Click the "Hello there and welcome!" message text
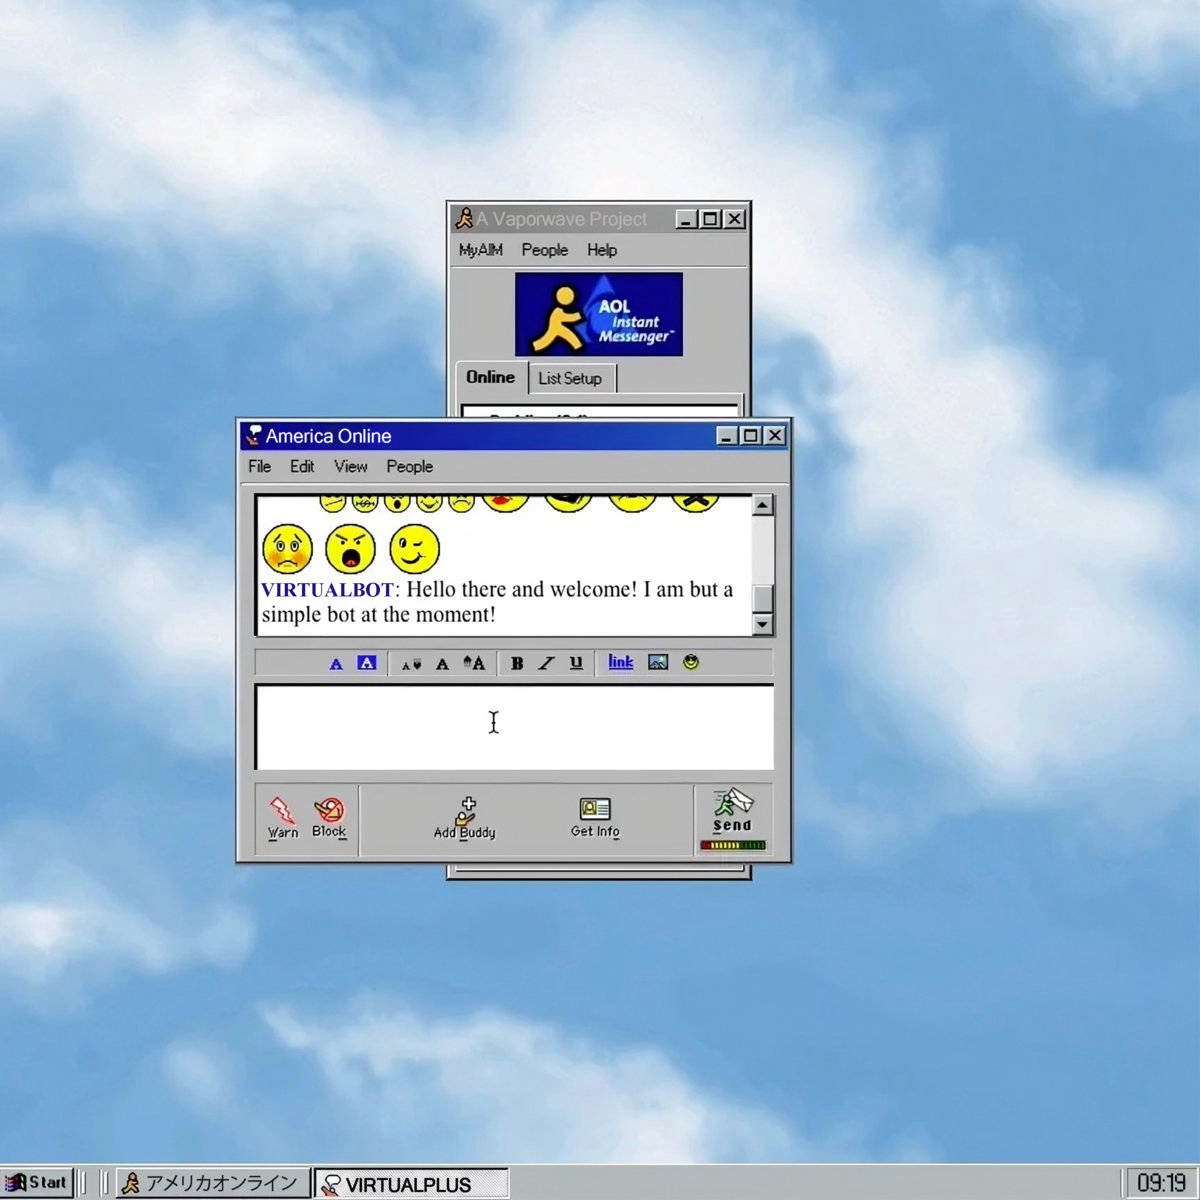The image size is (1200, 1200). [x=521, y=590]
